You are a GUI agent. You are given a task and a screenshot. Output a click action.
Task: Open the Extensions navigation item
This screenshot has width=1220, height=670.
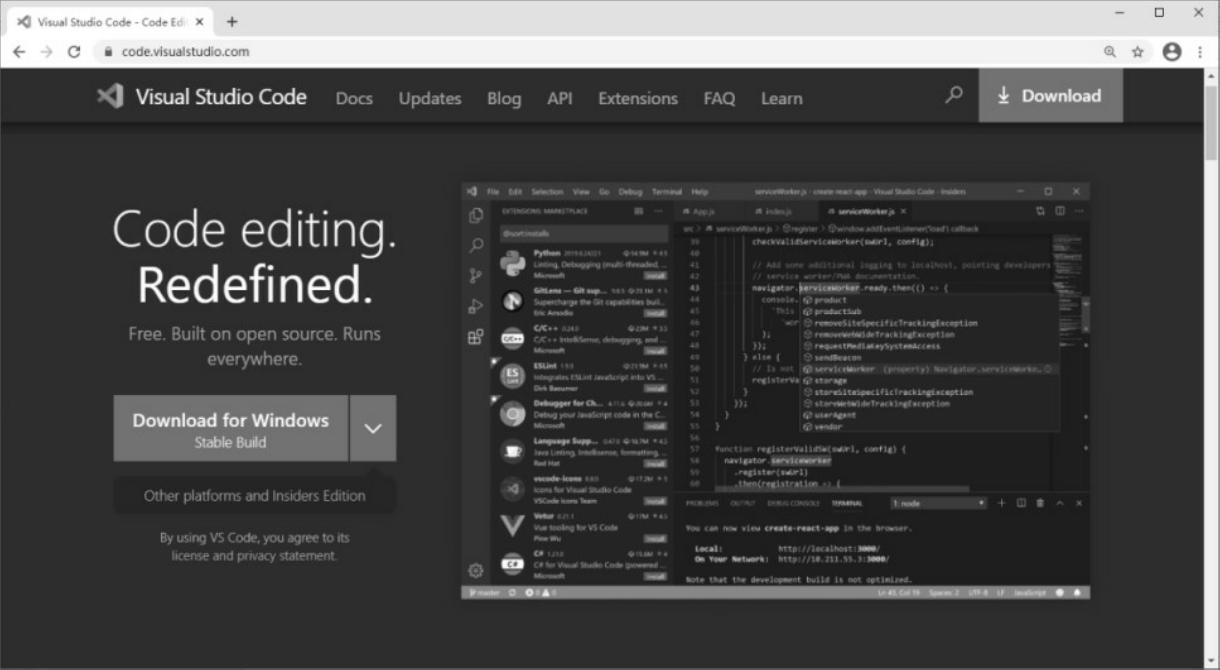(638, 98)
